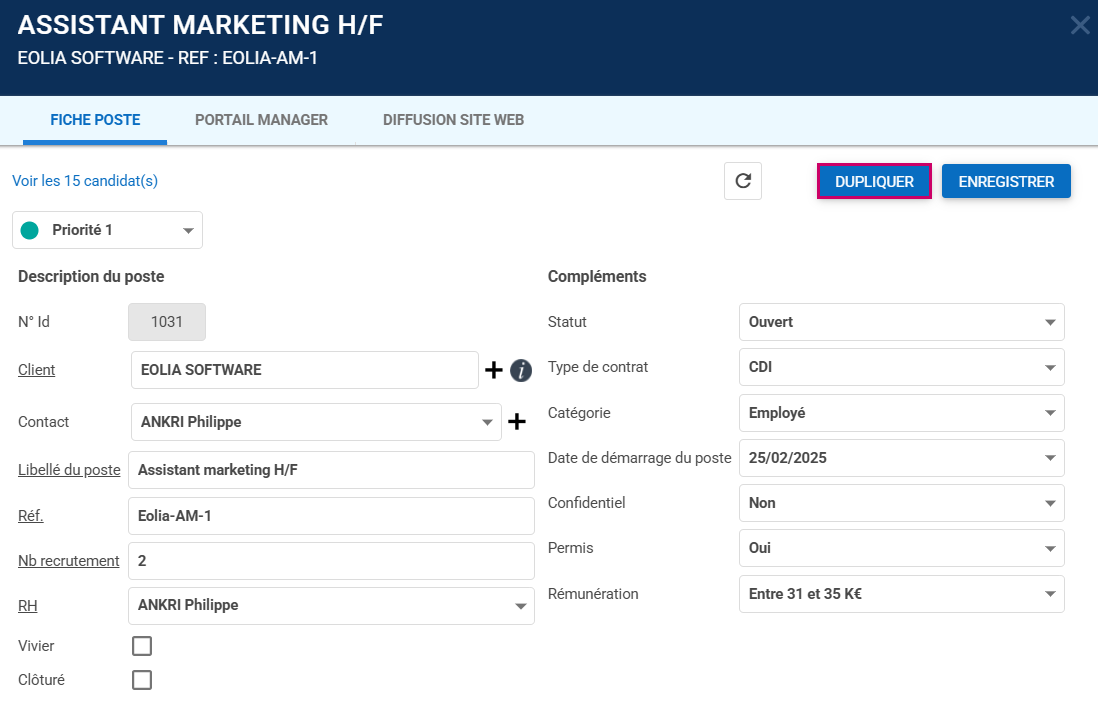Viewport: 1098px width, 716px height.
Task: Click the refresh icon button
Action: (x=742, y=181)
